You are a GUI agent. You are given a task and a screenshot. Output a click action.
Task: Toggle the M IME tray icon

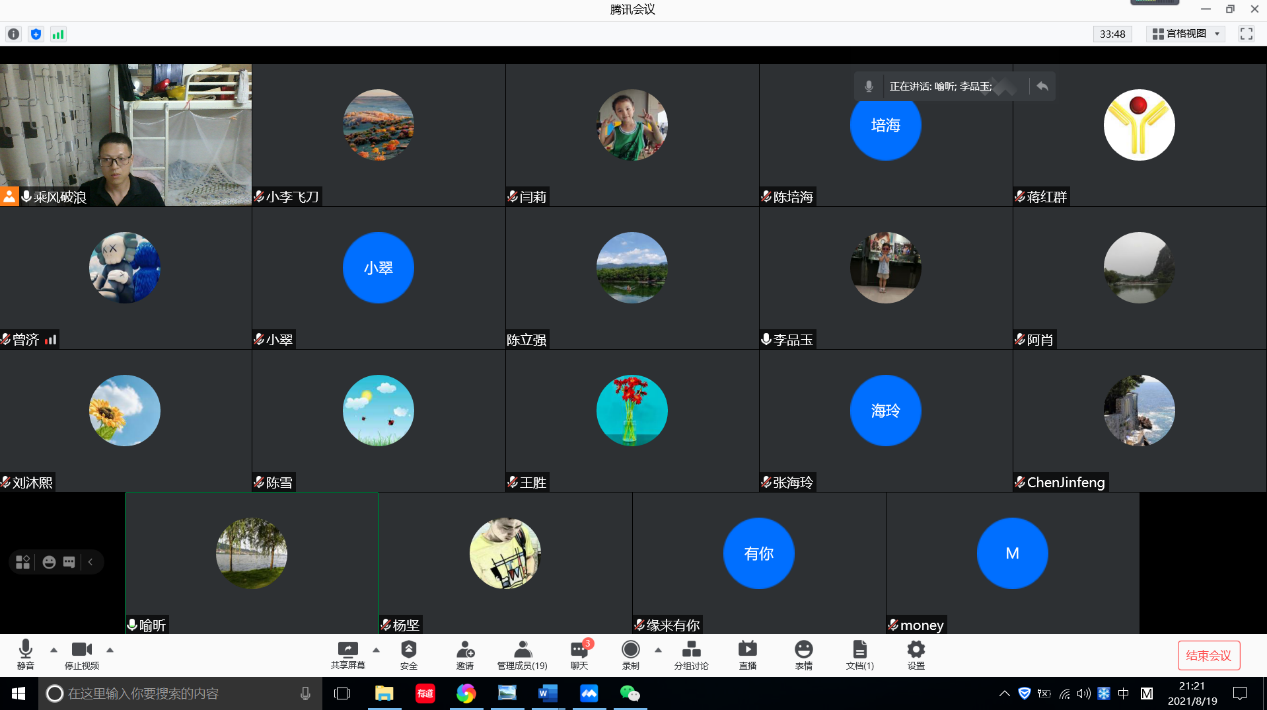tap(1147, 693)
